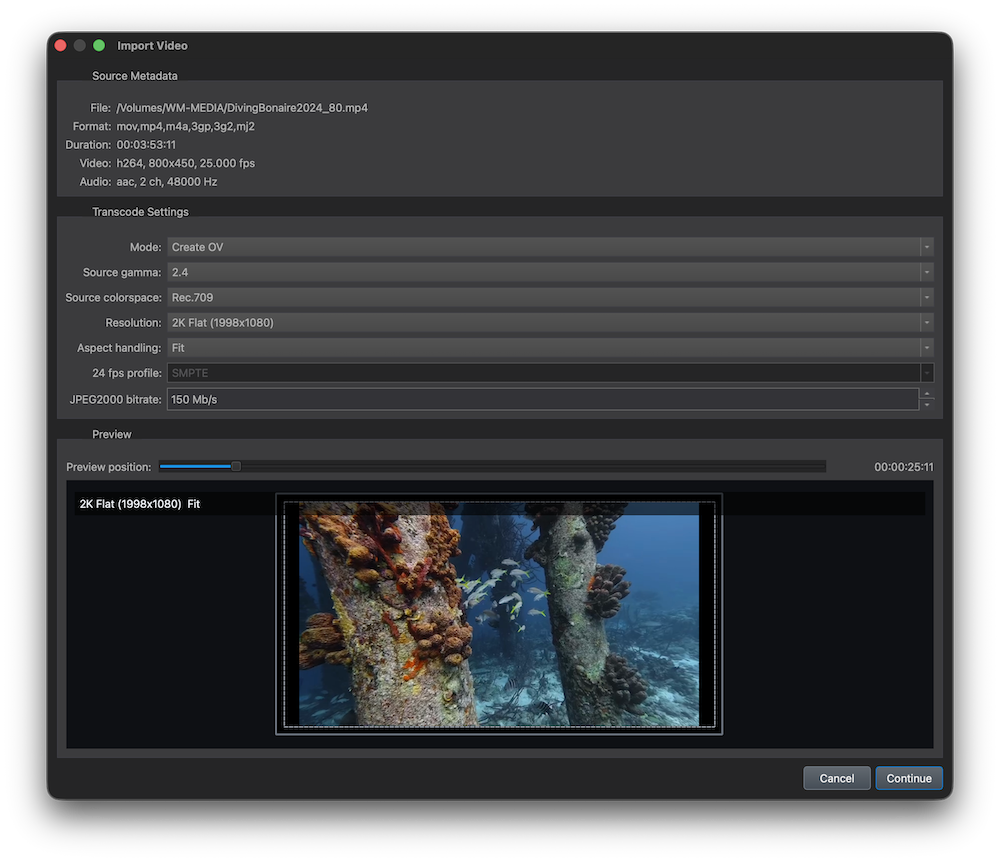Click the Format value mov,mp4,m4a,3gp,3g2,mj2
Viewport: 1000px width, 862px height.
[186, 126]
